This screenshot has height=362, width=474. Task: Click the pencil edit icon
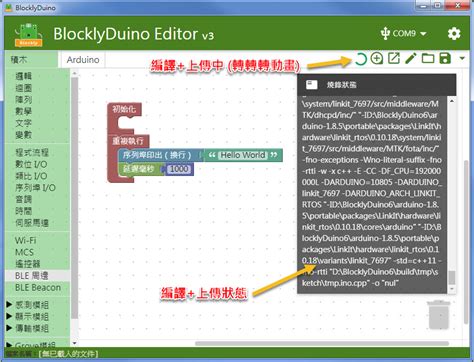pos(411,59)
